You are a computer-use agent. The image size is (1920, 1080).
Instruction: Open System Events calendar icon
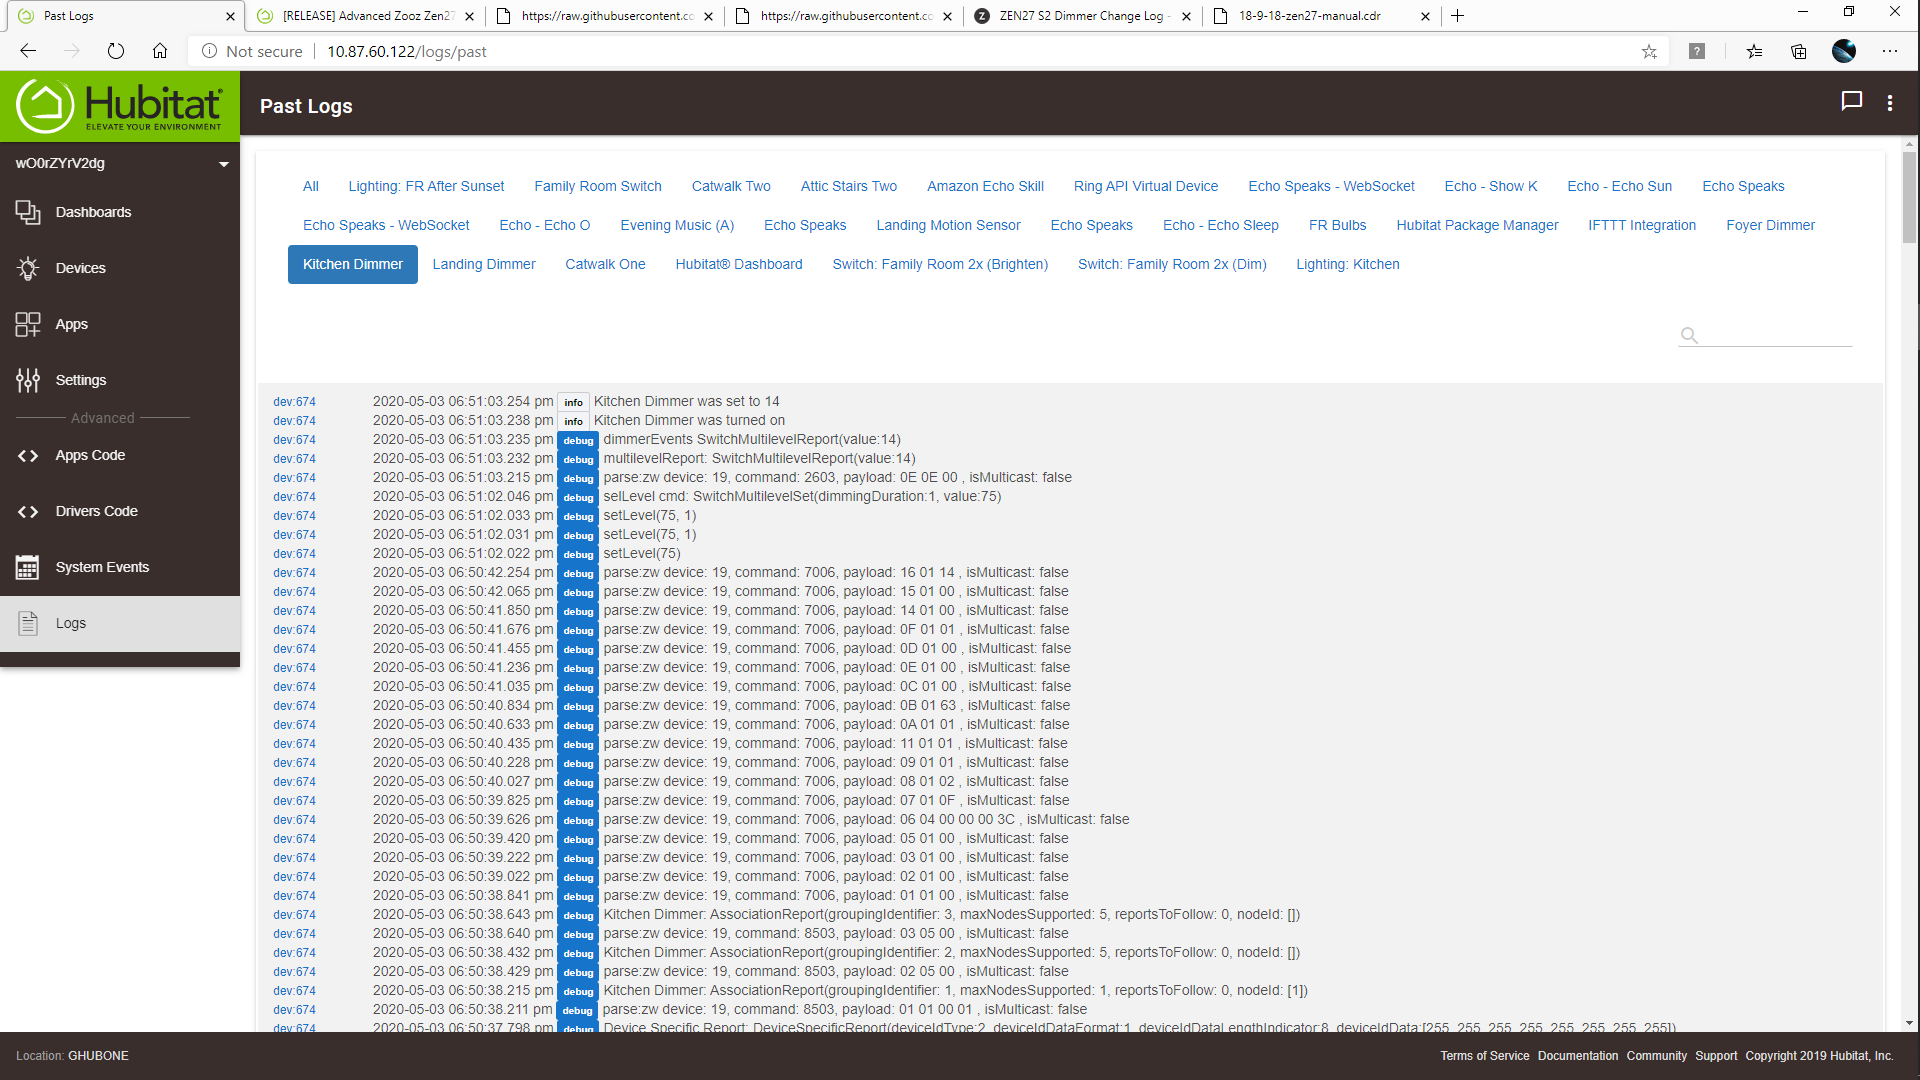(x=28, y=567)
